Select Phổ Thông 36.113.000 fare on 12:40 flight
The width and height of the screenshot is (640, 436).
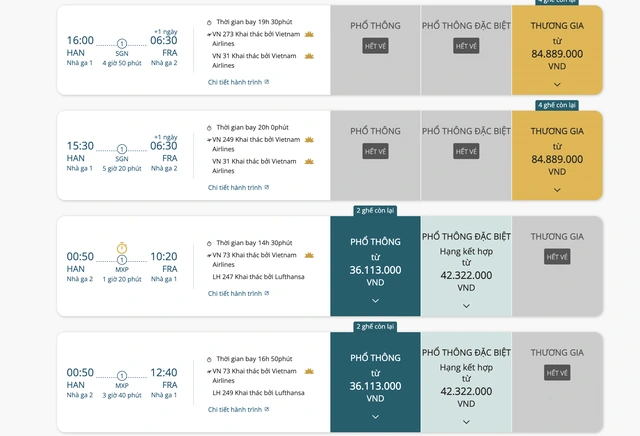tap(375, 384)
